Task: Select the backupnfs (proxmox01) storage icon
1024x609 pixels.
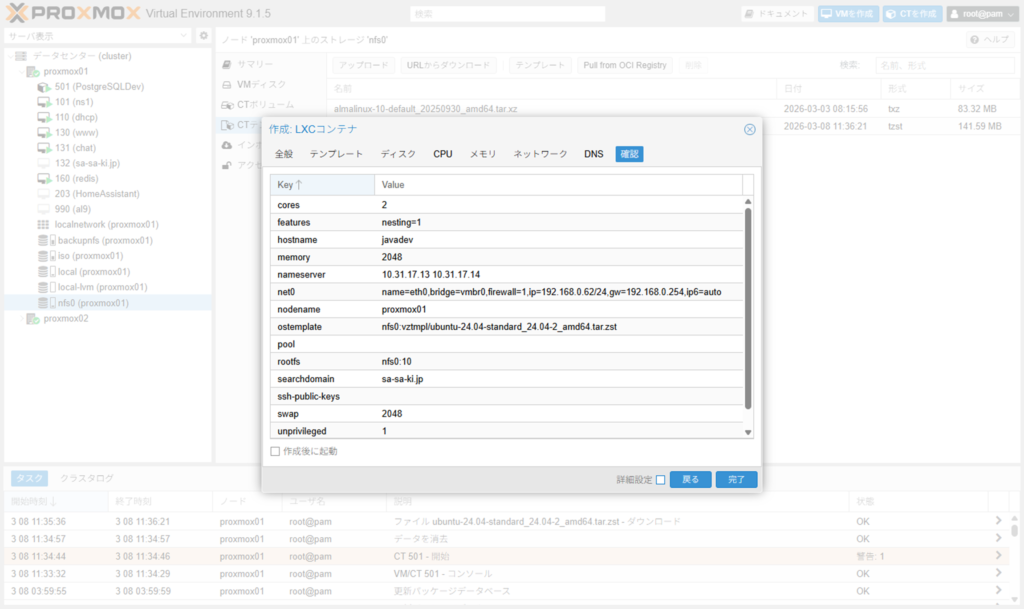Action: coord(44,241)
